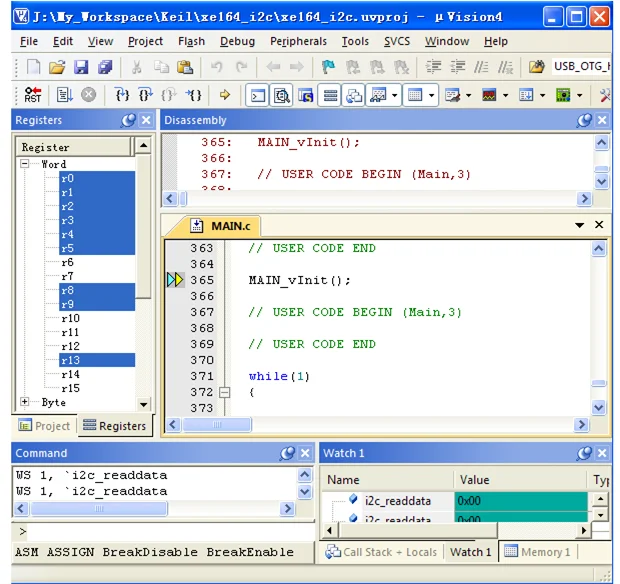Switch to the Project tab
The width and height of the screenshot is (620, 584).
(x=44, y=426)
